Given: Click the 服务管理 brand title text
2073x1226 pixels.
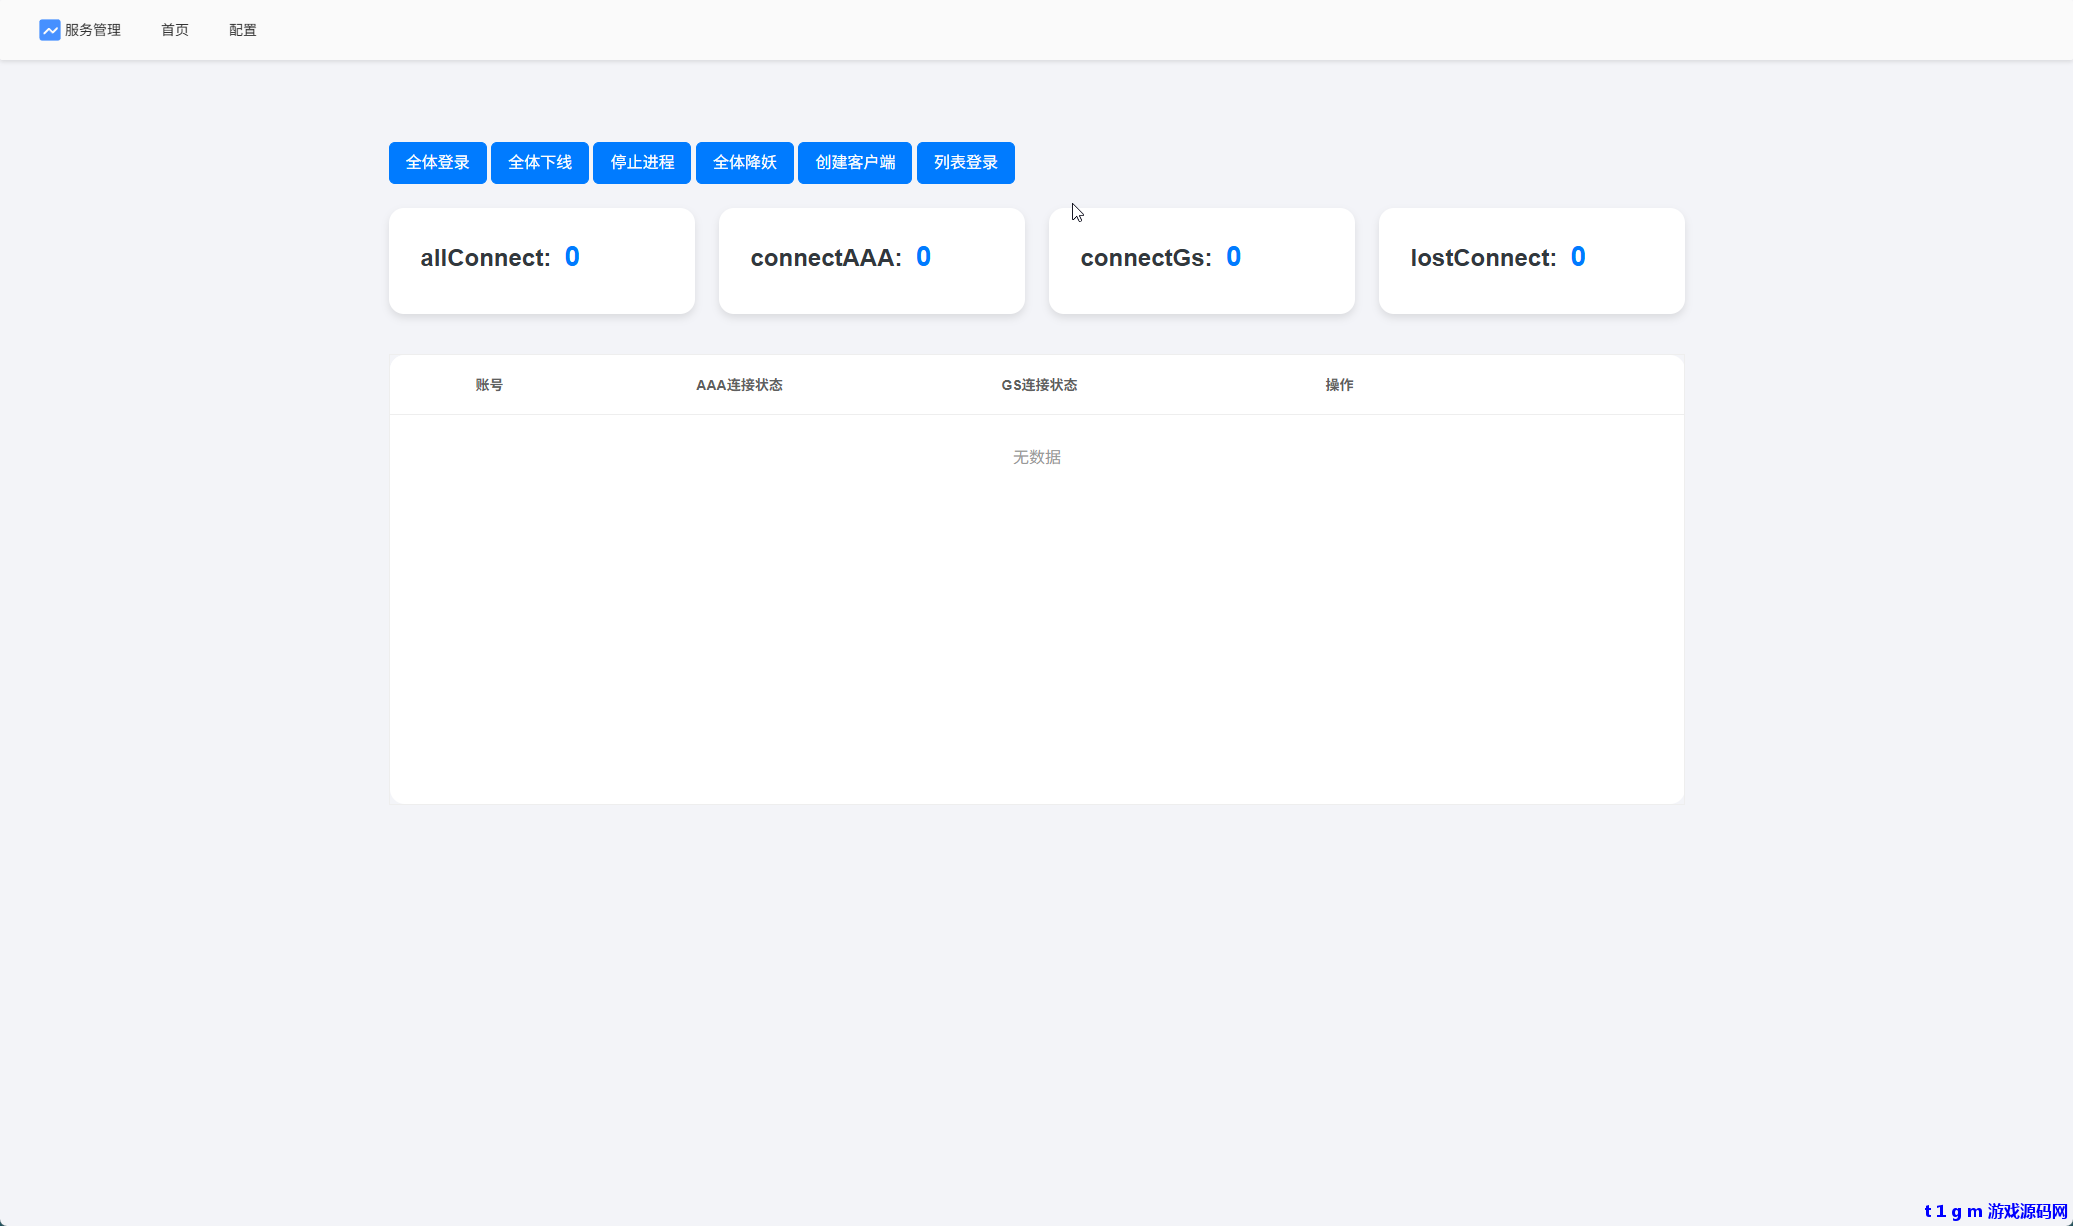Looking at the screenshot, I should [x=93, y=30].
